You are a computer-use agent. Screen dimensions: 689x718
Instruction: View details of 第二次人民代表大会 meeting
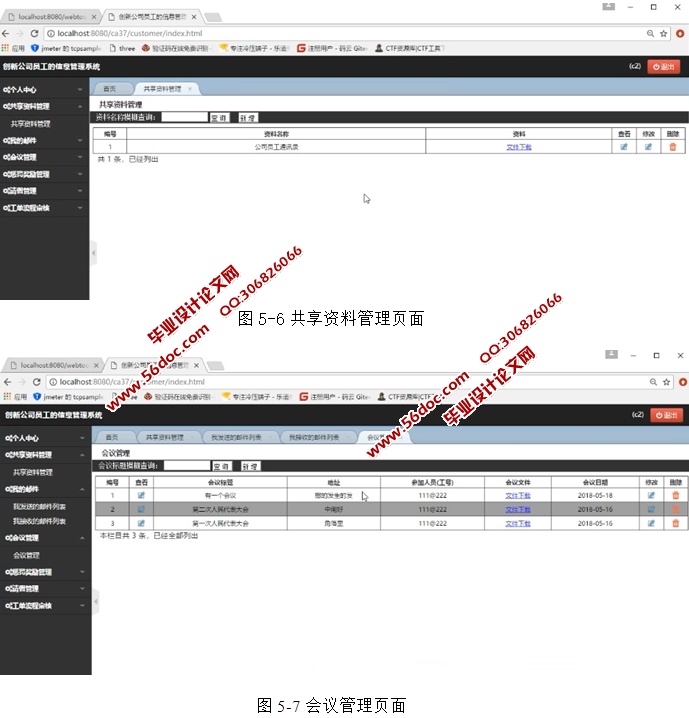141,509
